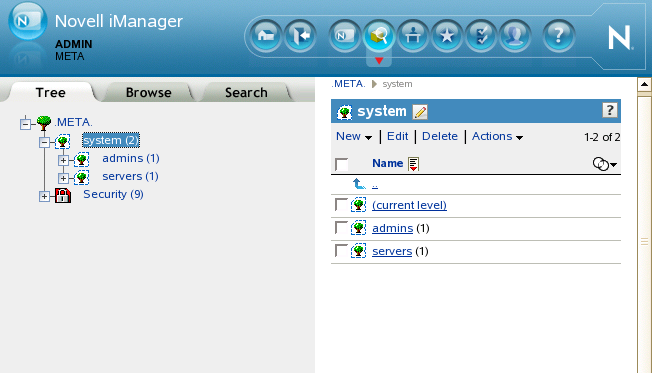Open the New dropdown menu

pos(354,136)
